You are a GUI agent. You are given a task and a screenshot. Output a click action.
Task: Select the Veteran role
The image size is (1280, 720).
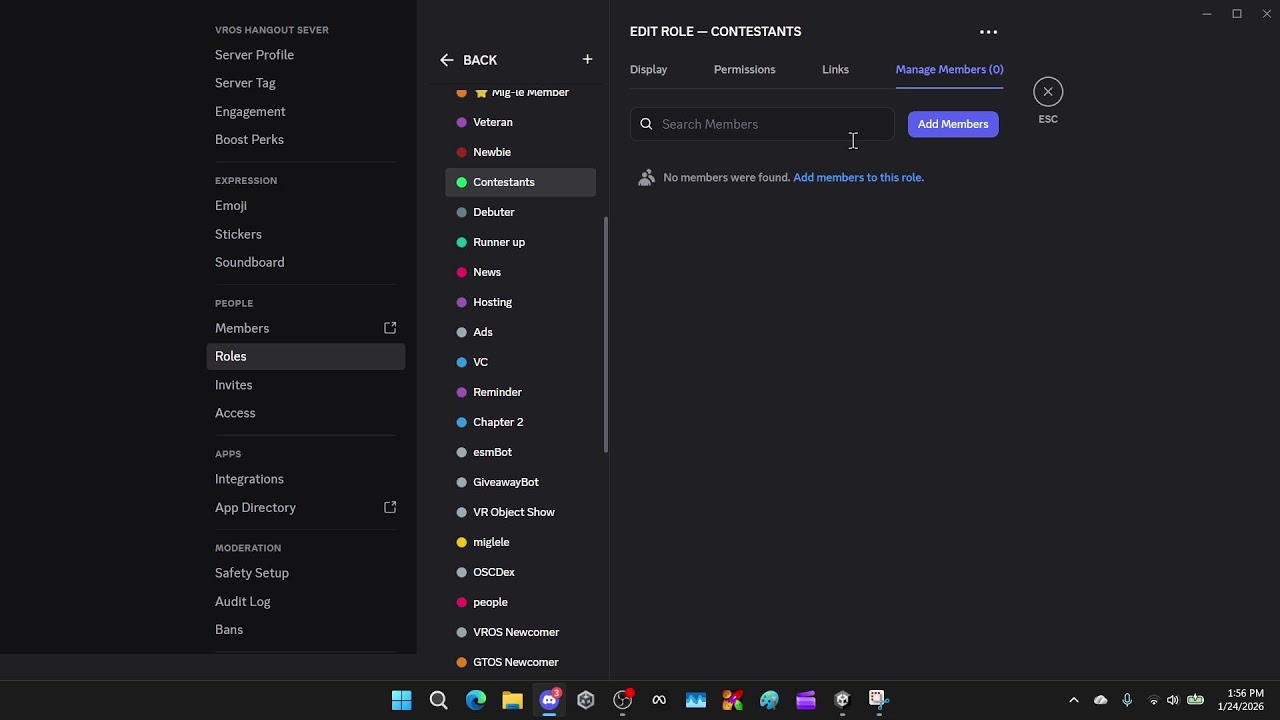click(x=520, y=122)
